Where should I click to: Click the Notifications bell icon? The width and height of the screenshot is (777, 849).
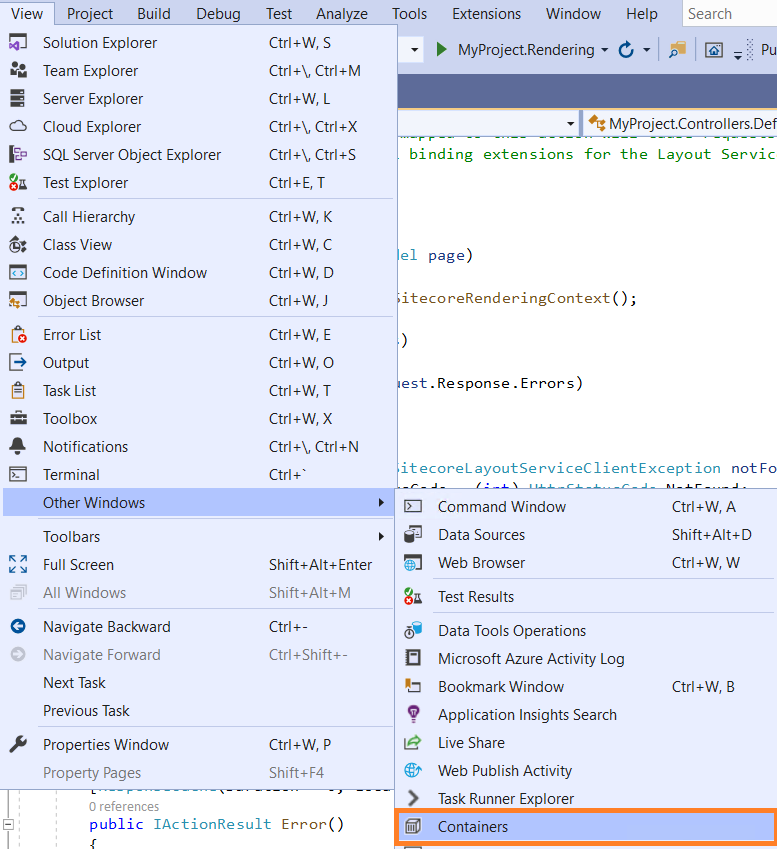tap(18, 447)
